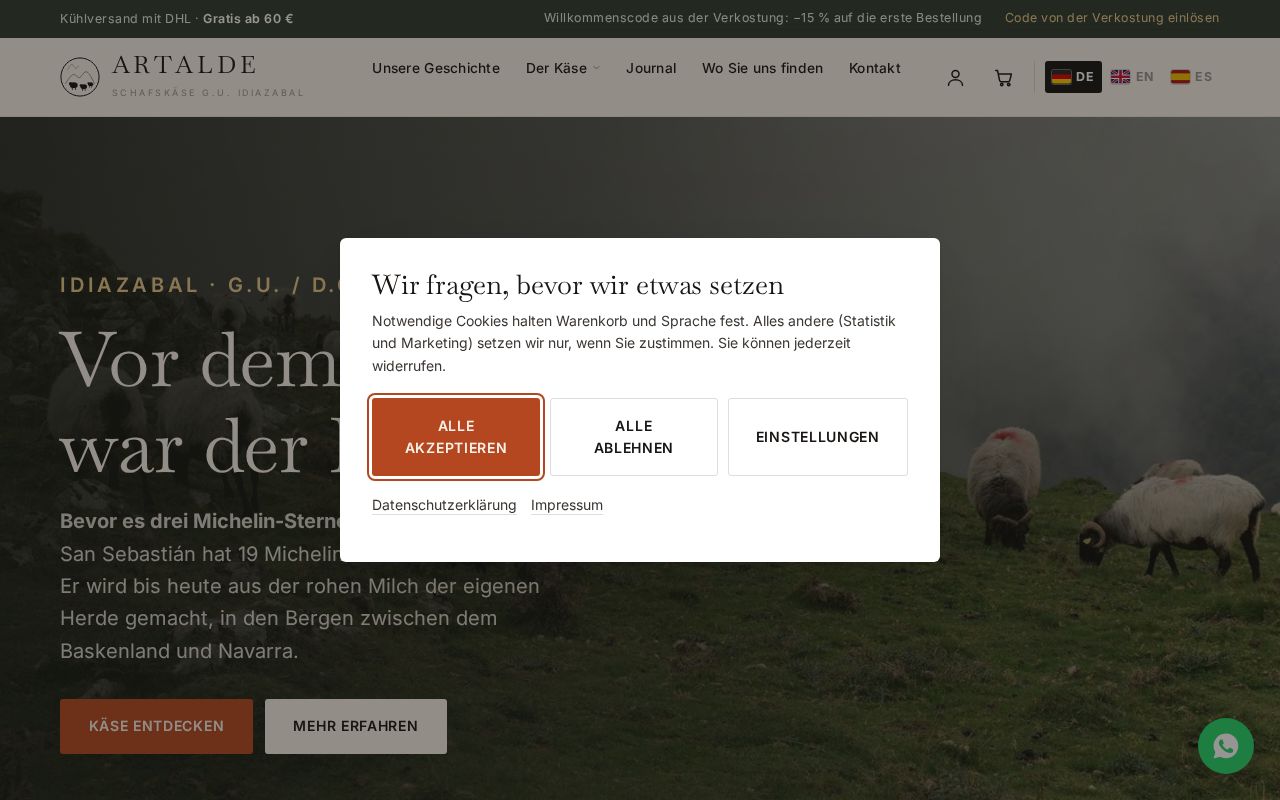
Task: Reject cookies with Alle Ablehnen
Action: (x=634, y=437)
